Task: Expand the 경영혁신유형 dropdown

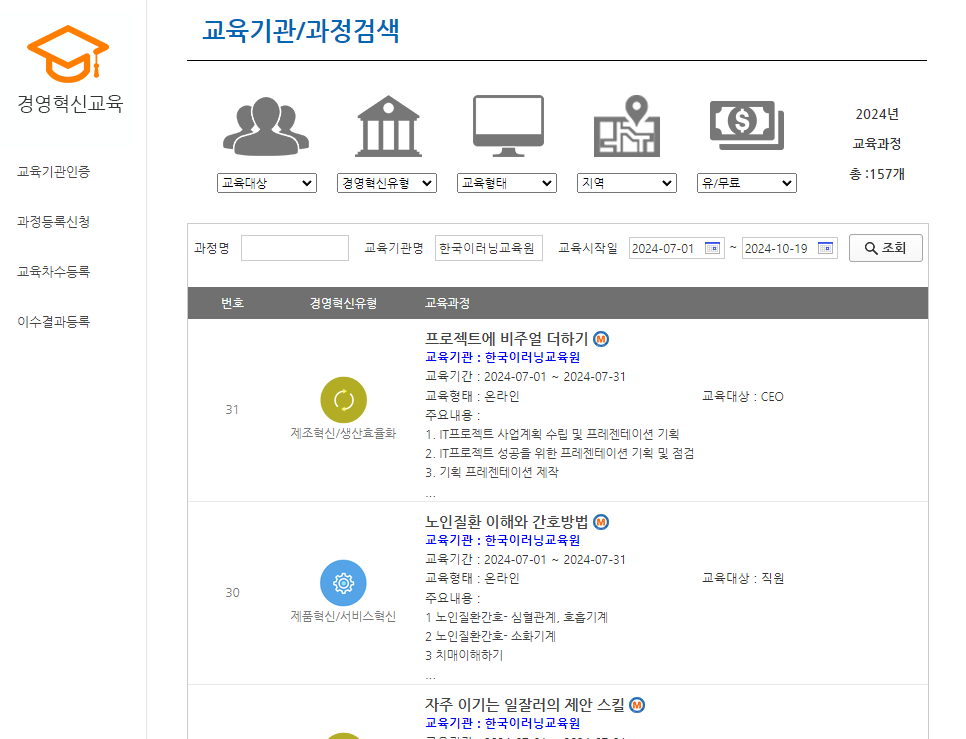Action: pos(387,183)
